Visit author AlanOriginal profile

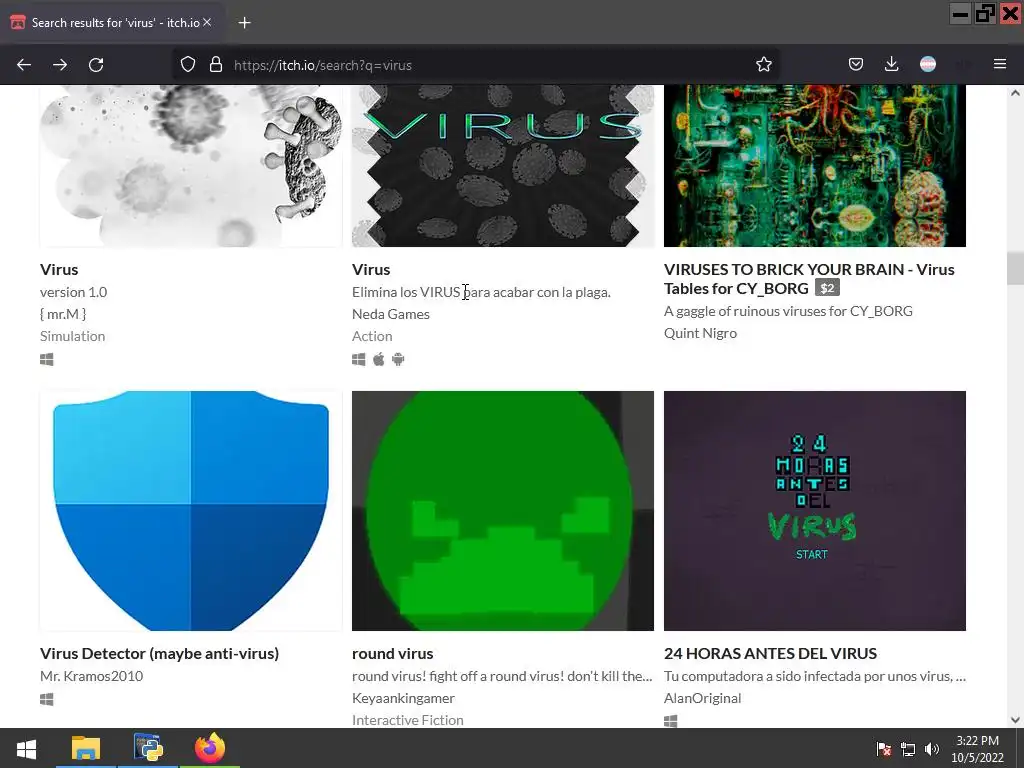pos(703,698)
